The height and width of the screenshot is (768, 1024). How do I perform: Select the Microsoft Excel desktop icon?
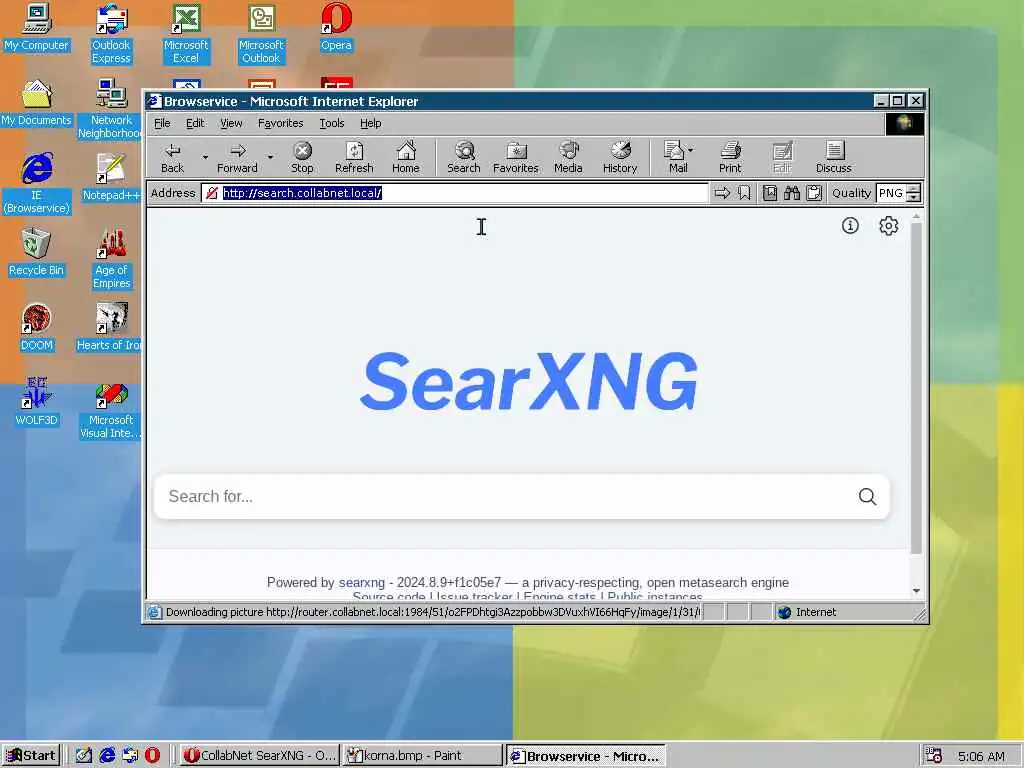pyautogui.click(x=186, y=34)
